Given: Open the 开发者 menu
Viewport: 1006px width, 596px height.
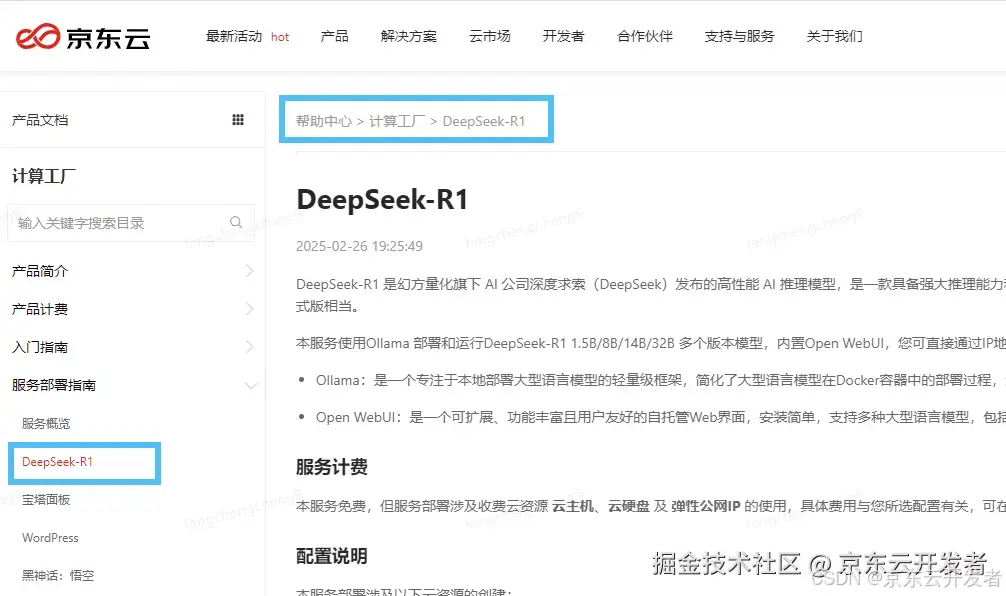Looking at the screenshot, I should point(563,37).
